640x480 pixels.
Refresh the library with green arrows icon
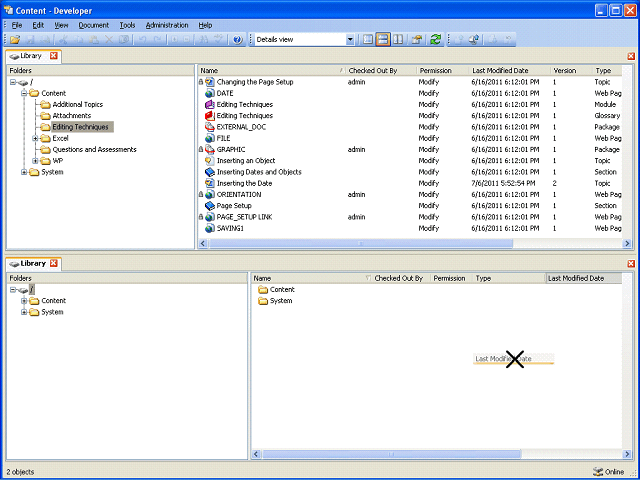[436, 40]
